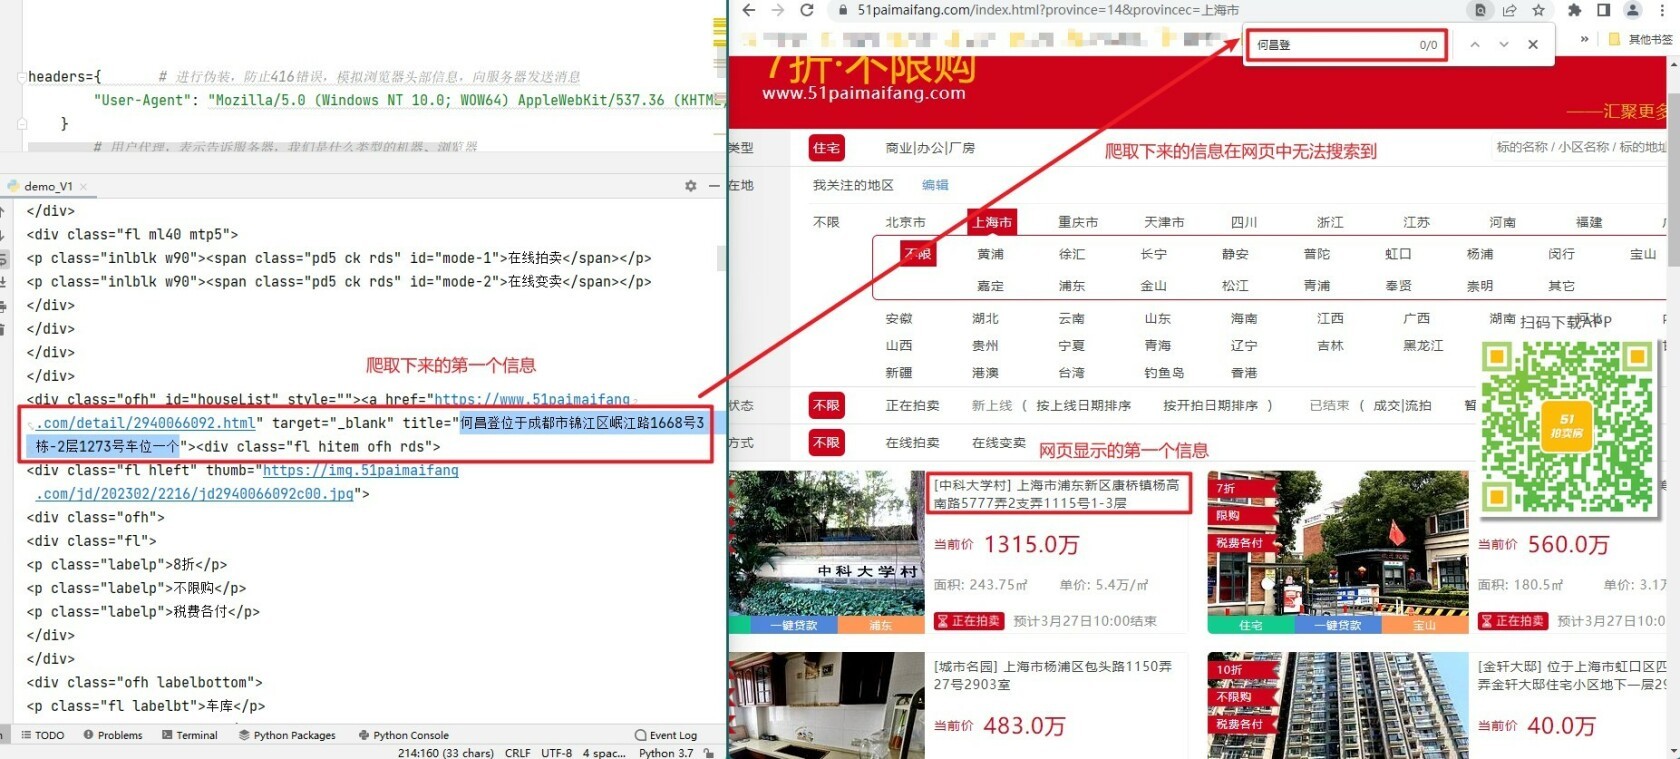Reload the browser page

tap(806, 10)
